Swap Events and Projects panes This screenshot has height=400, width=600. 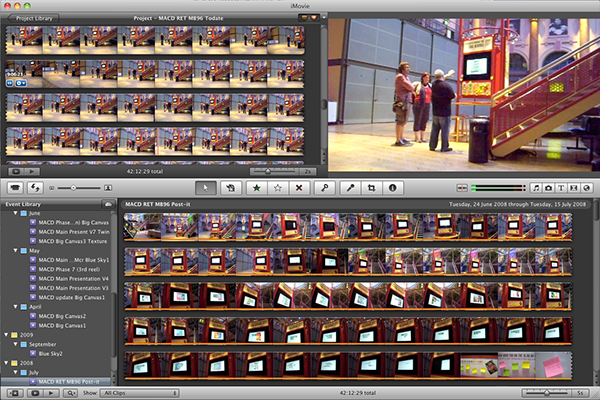35,188
